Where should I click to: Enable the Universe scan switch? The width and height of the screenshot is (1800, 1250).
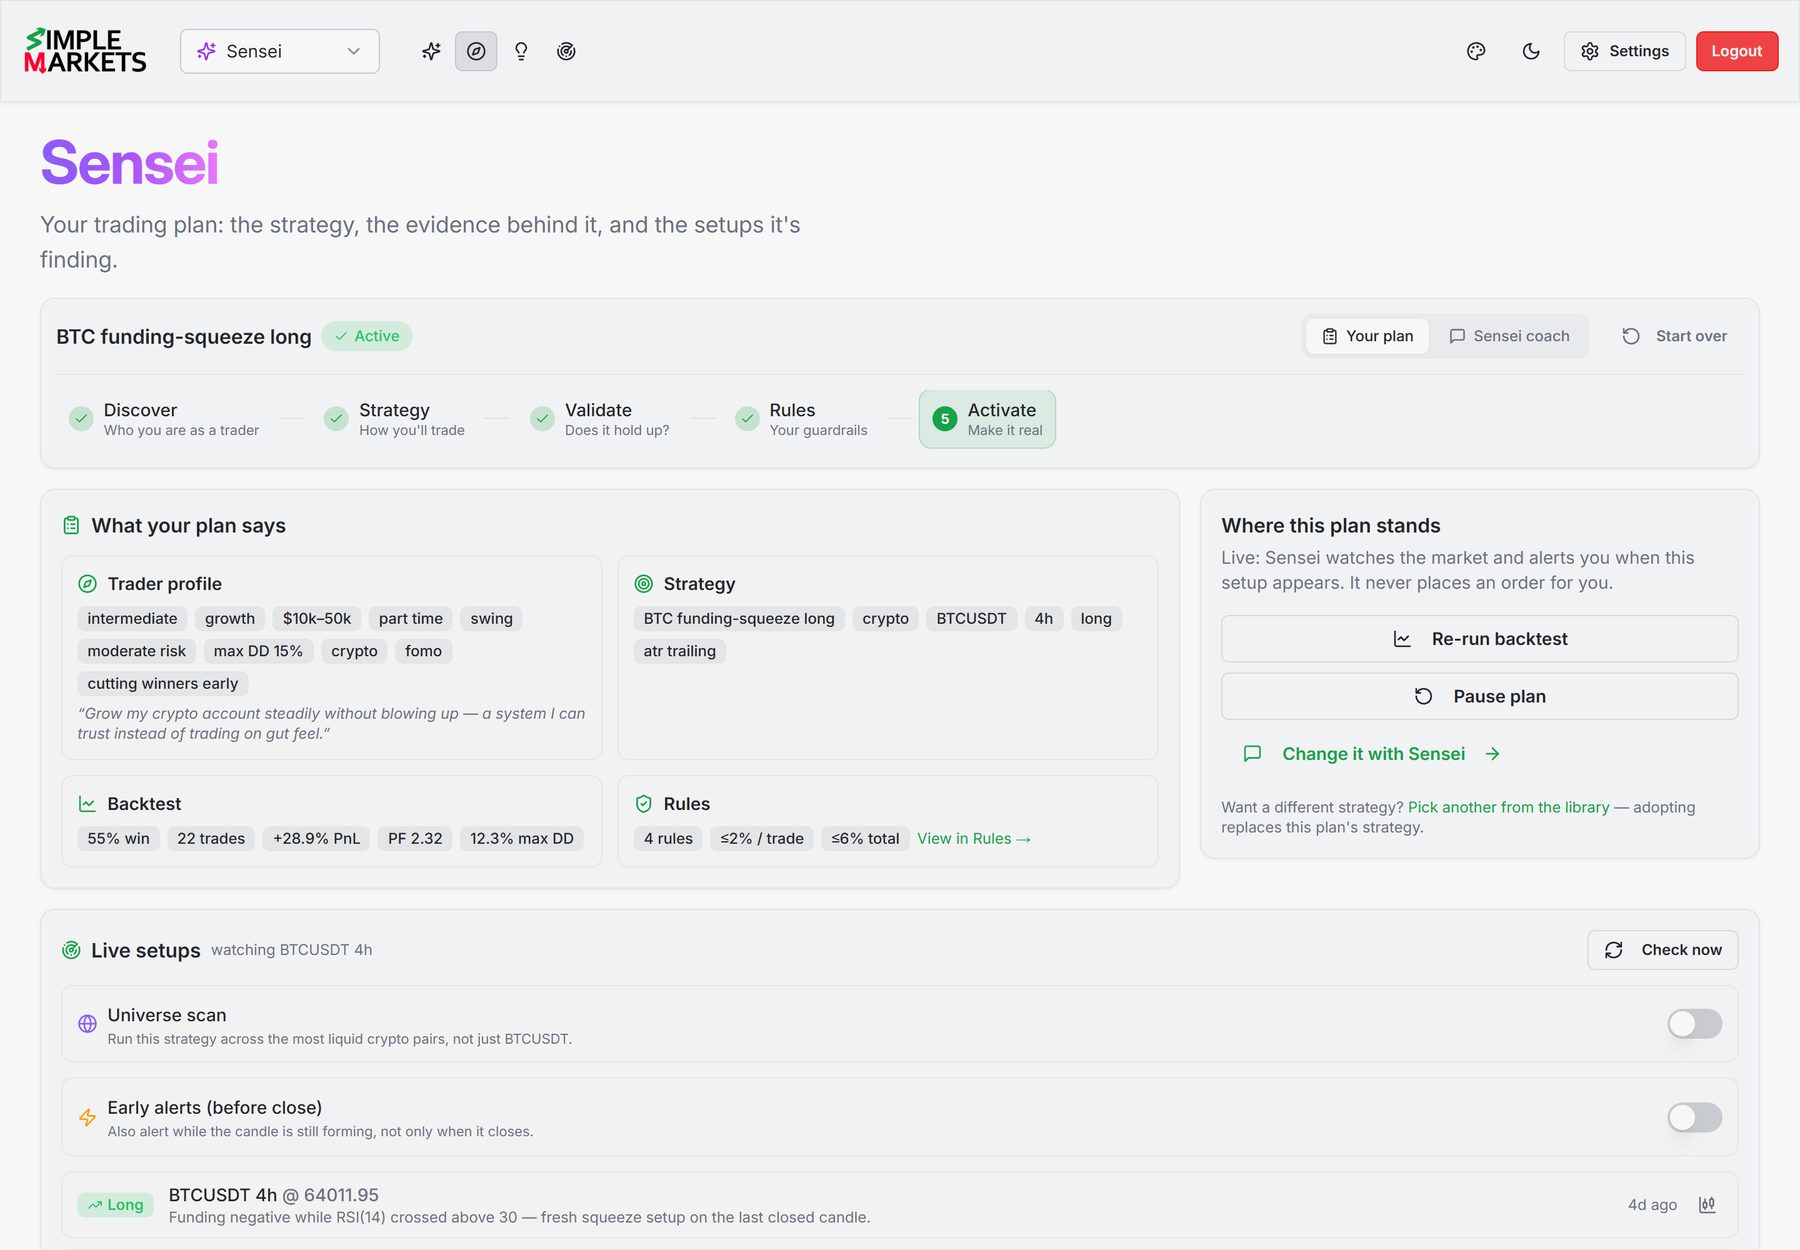tap(1694, 1024)
